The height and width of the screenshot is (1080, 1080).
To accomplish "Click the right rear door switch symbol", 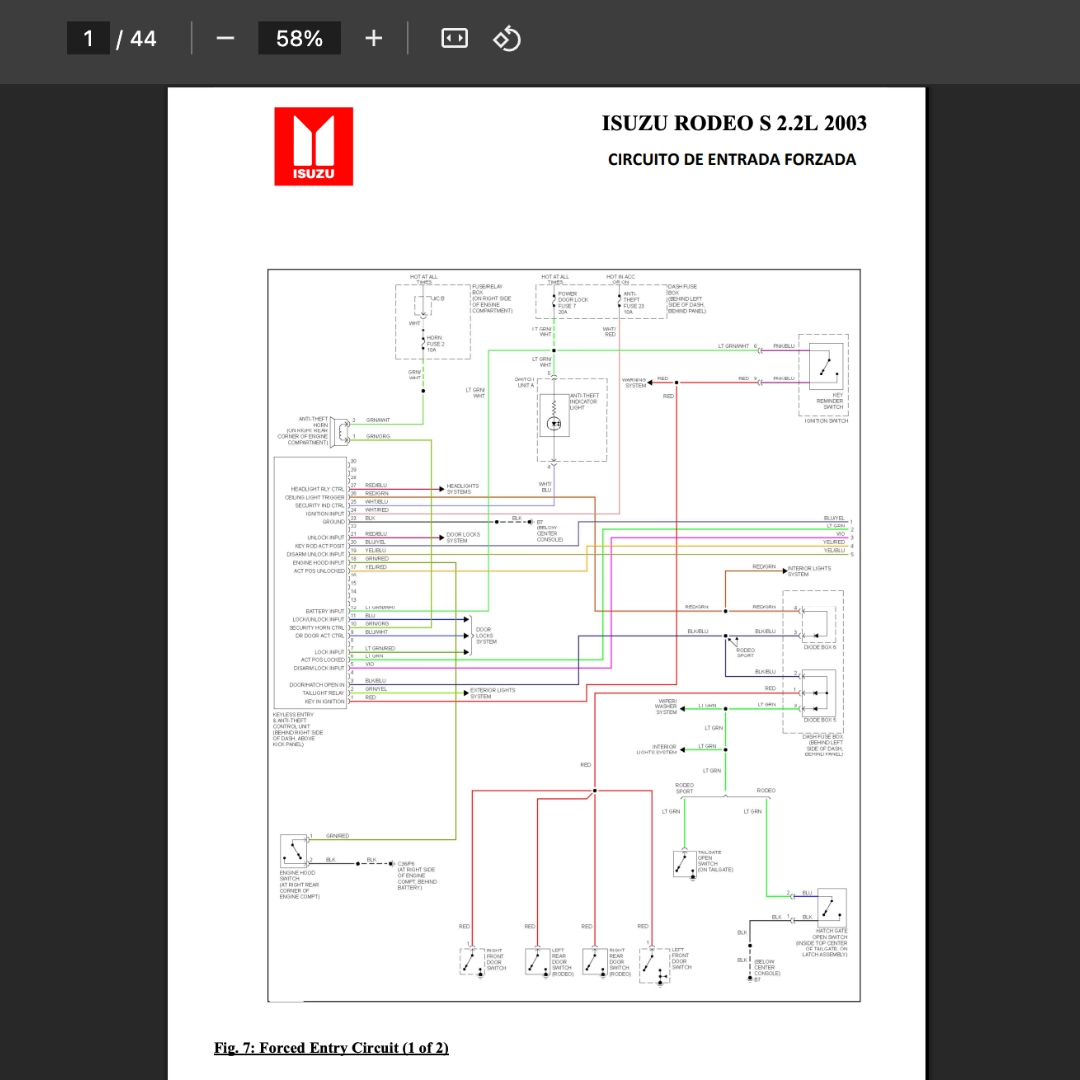I will [x=594, y=962].
